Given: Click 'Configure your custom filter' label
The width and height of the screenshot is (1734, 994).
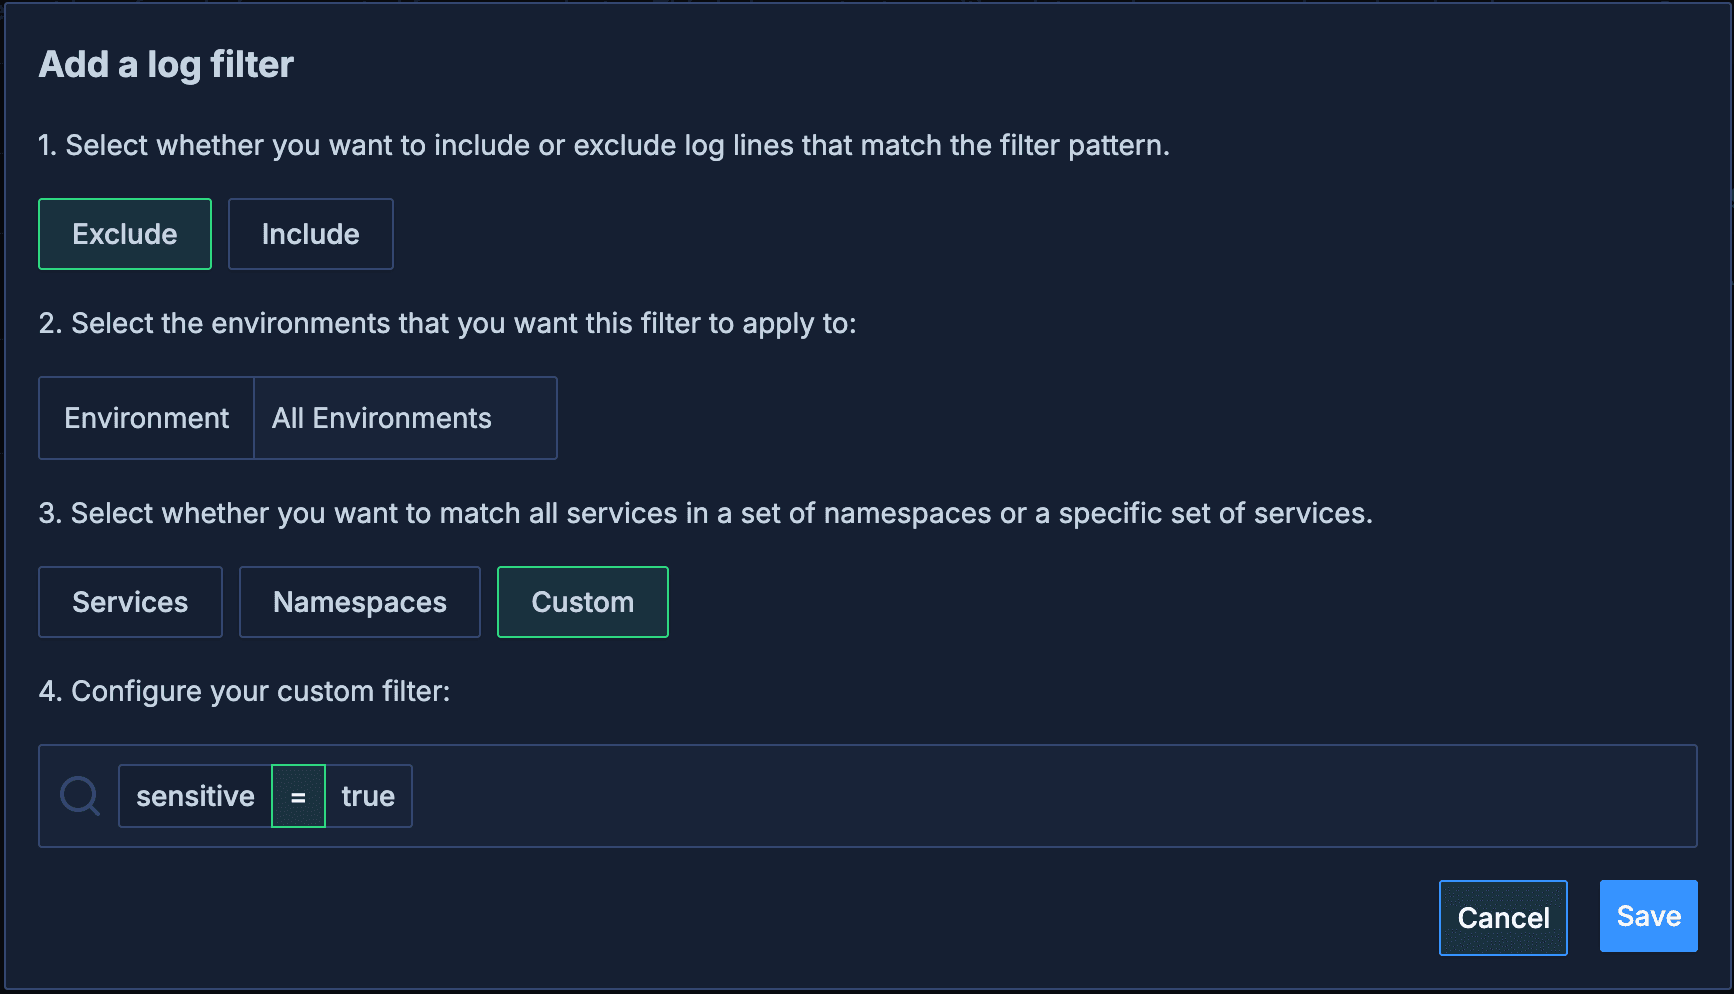Looking at the screenshot, I should click(x=244, y=692).
